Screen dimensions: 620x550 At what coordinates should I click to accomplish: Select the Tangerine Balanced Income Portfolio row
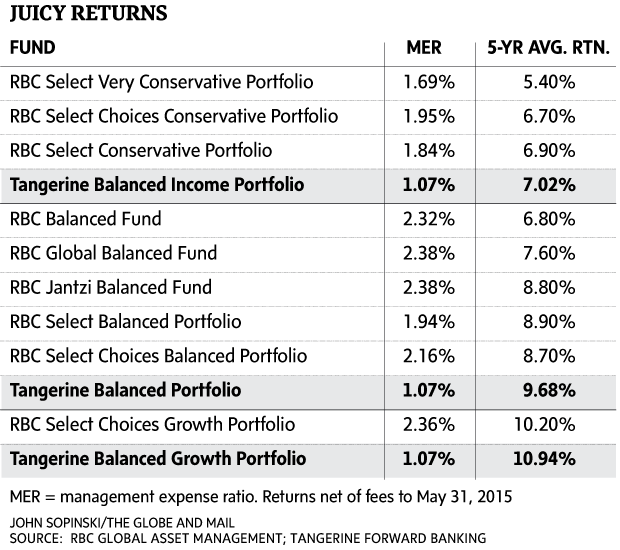click(x=156, y=185)
